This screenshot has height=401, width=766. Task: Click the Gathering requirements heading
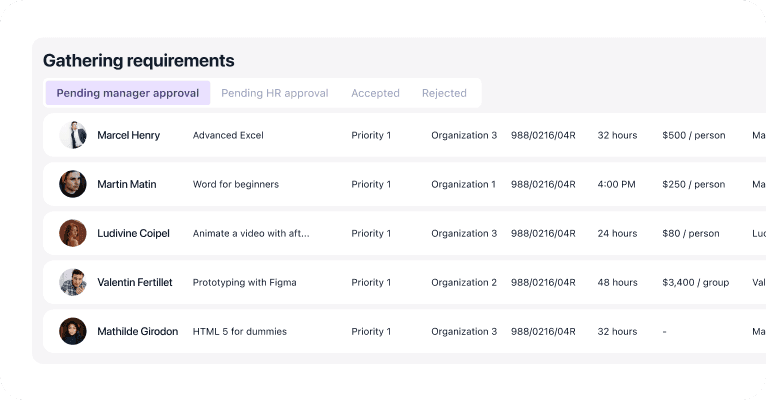(x=139, y=60)
